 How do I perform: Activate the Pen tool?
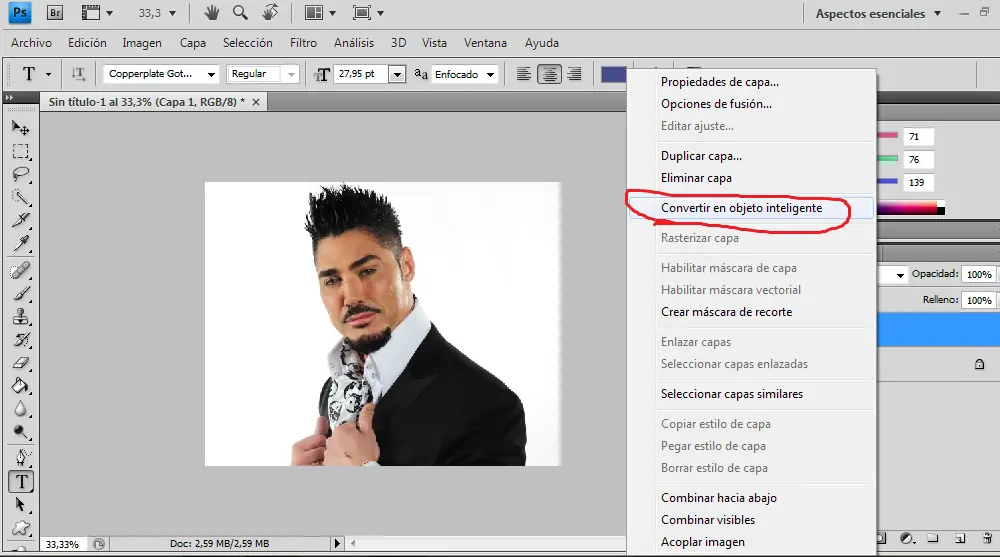click(20, 457)
